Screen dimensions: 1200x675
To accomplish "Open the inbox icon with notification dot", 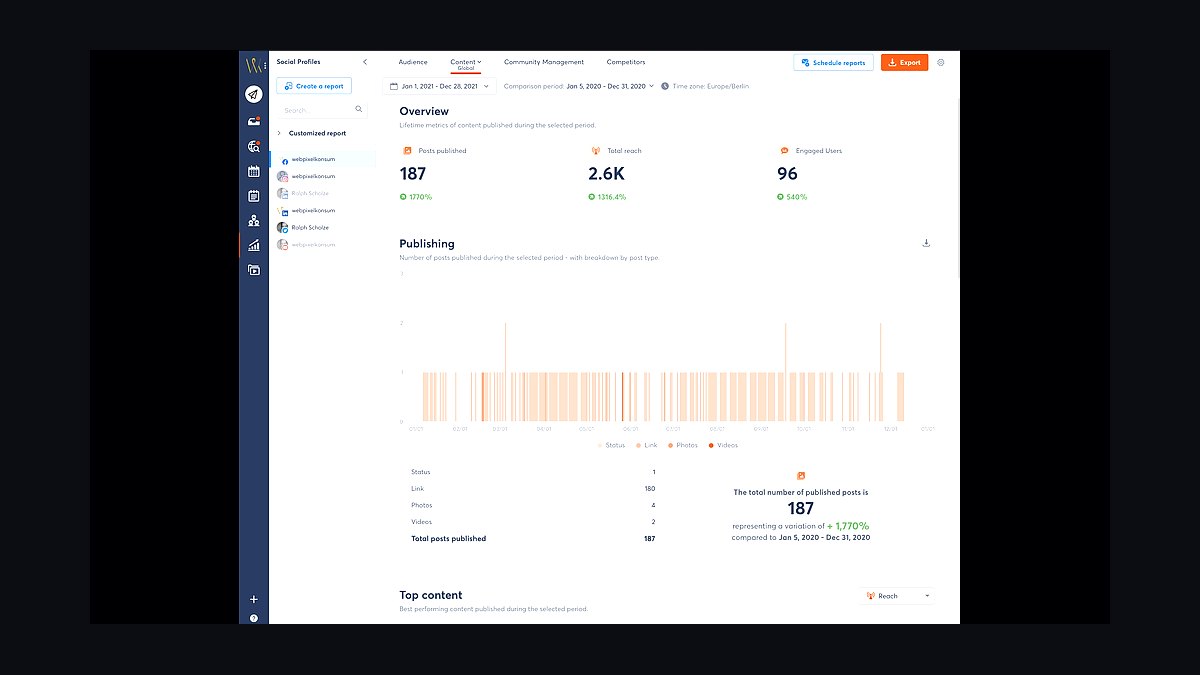I will 254,121.
